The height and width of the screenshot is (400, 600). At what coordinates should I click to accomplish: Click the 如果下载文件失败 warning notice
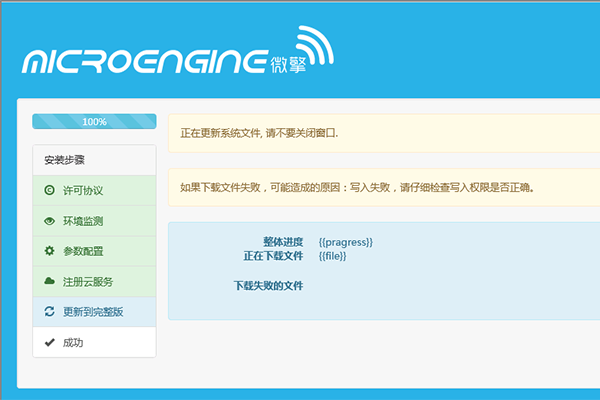point(384,188)
